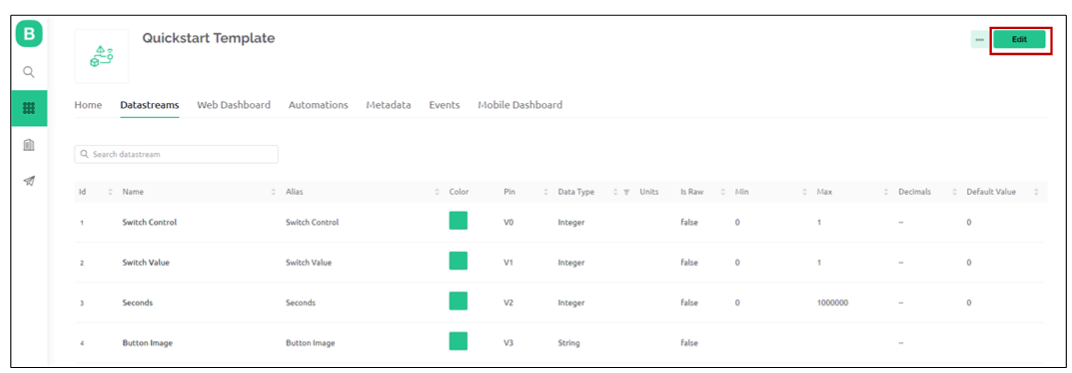Sort by Data Type column arrows
The image size is (1072, 373).
point(615,193)
